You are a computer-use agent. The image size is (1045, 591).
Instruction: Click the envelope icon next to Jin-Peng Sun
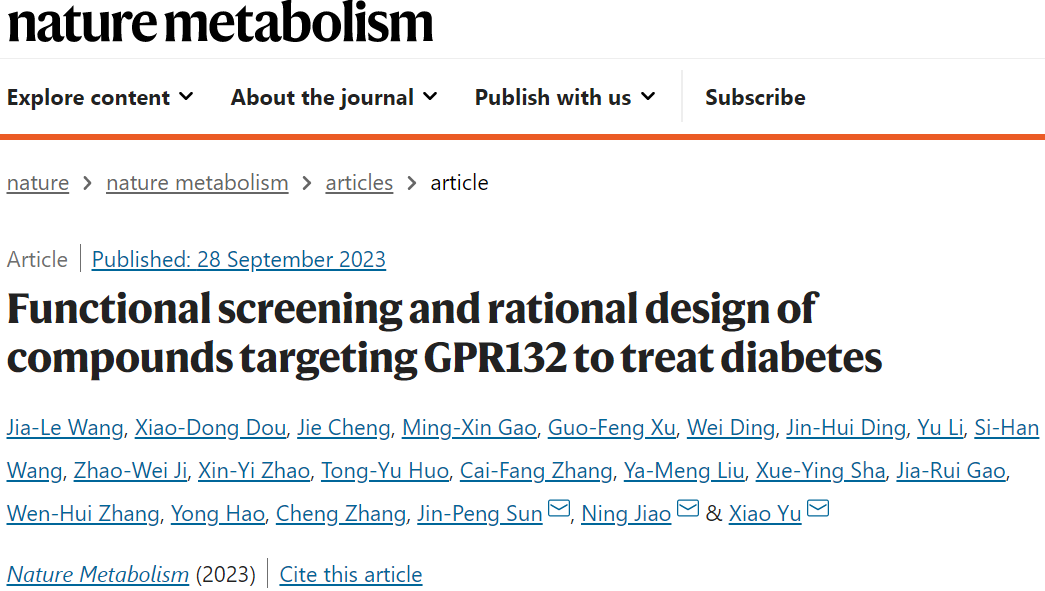pos(558,508)
